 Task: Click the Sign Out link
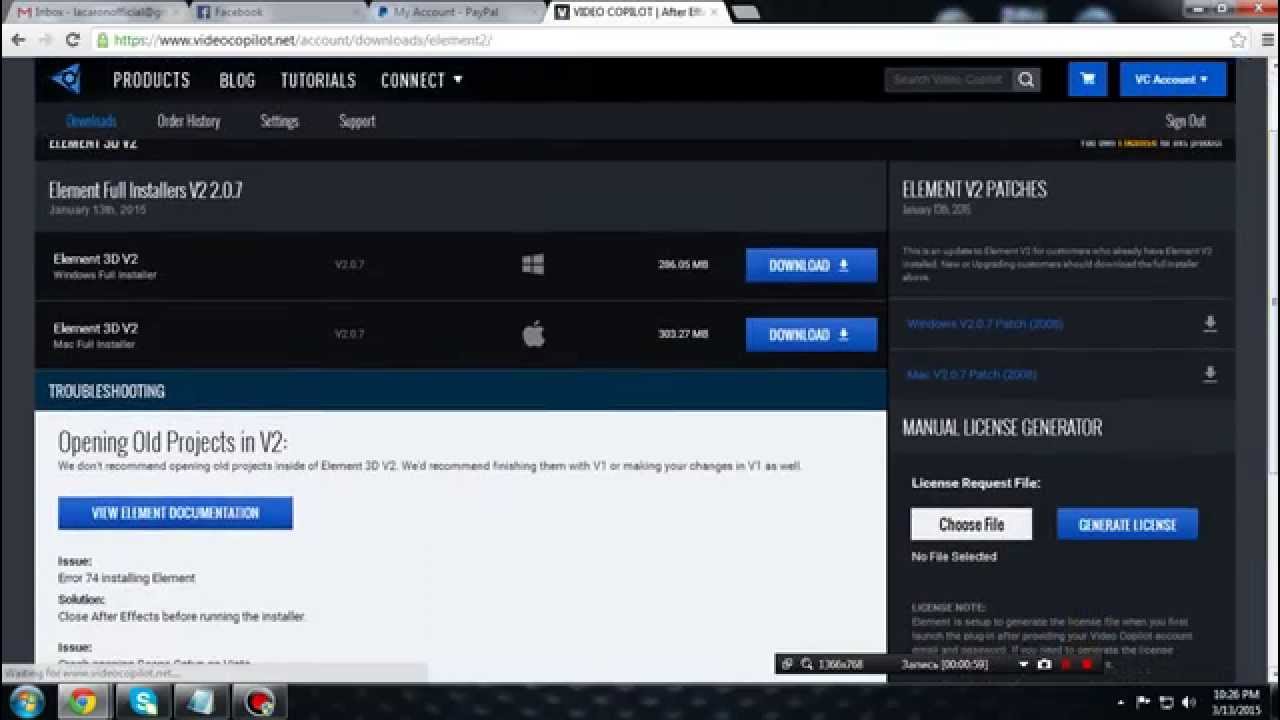pos(1185,121)
